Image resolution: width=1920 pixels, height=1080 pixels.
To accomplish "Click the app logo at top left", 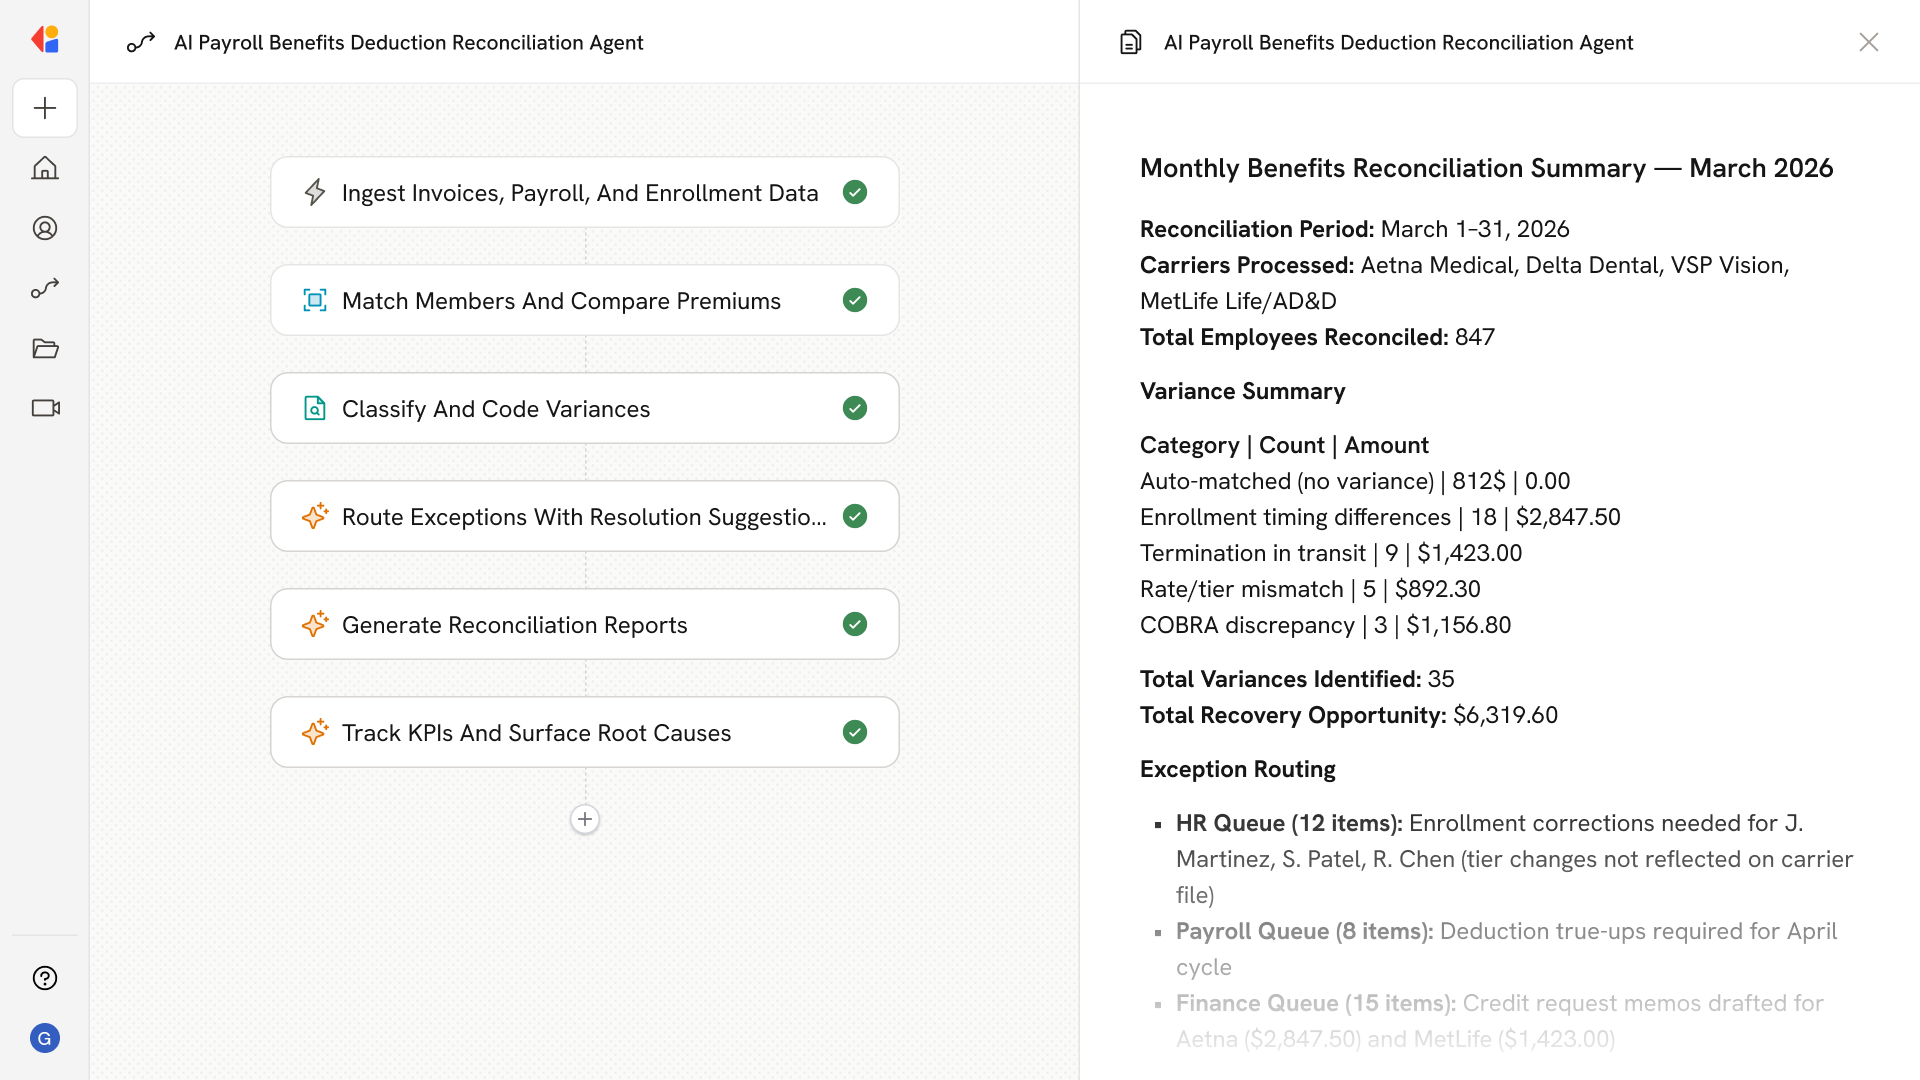I will coord(45,40).
